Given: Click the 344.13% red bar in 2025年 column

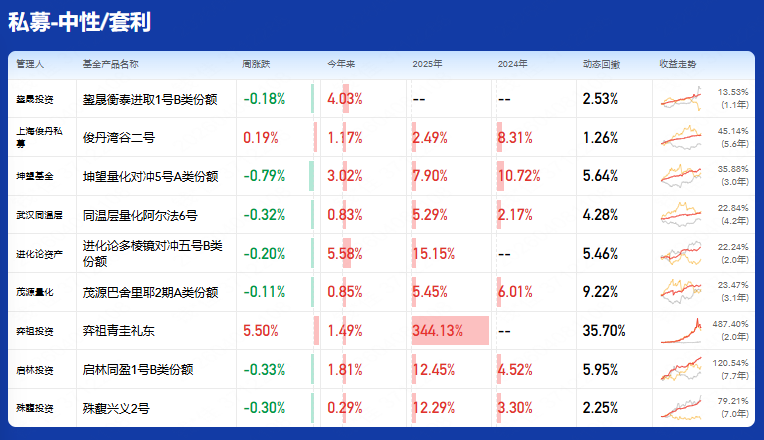Looking at the screenshot, I should coord(450,331).
